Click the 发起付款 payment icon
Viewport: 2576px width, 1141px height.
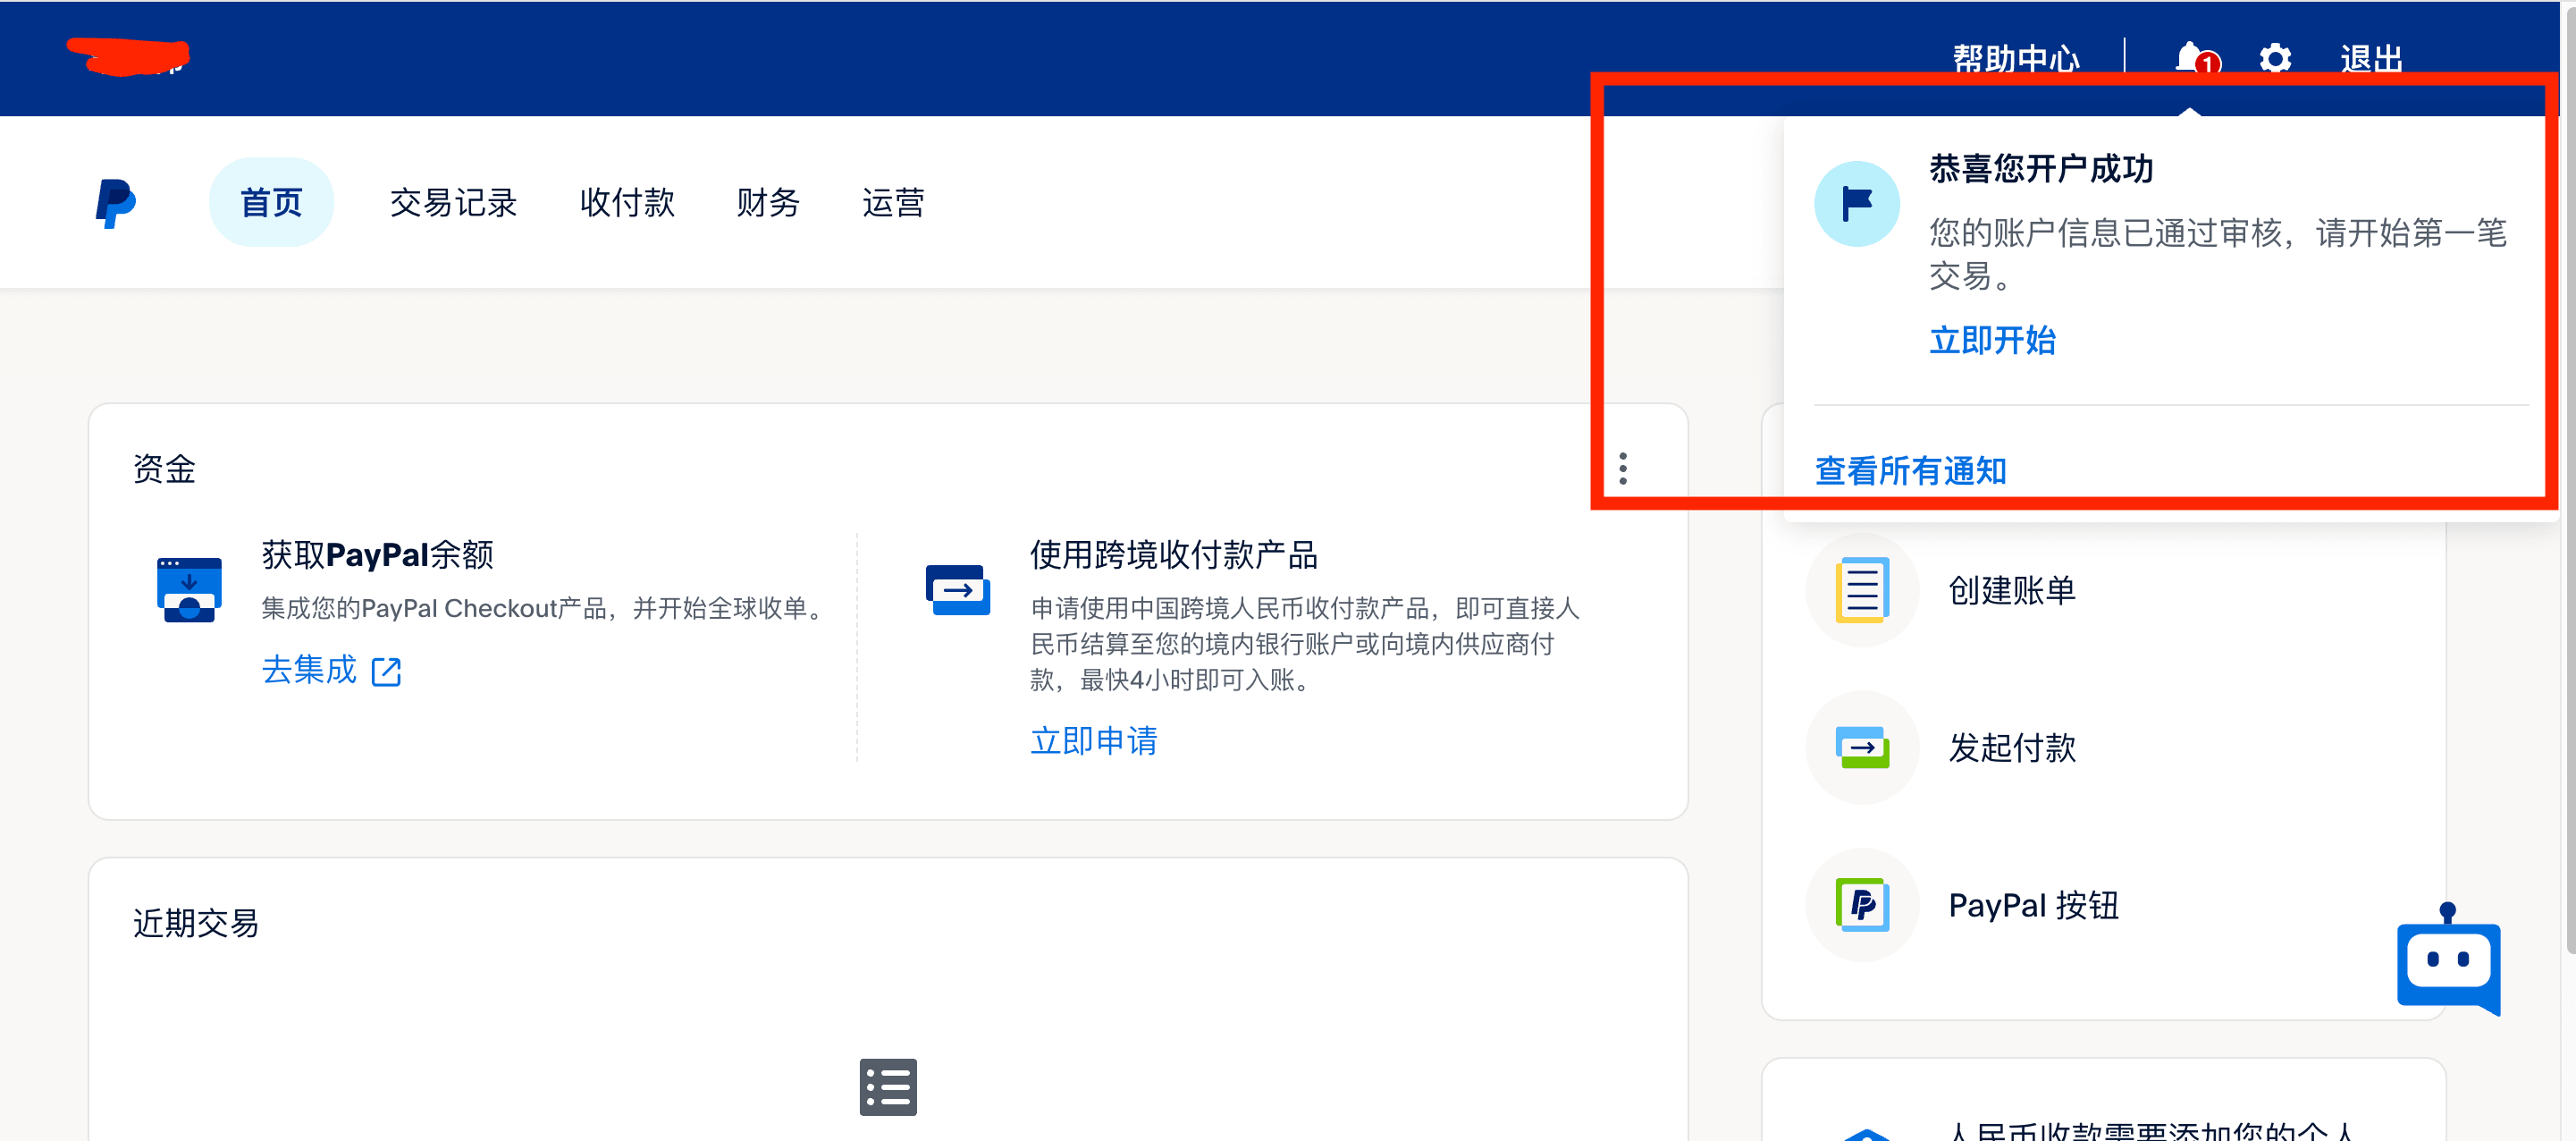[1861, 747]
